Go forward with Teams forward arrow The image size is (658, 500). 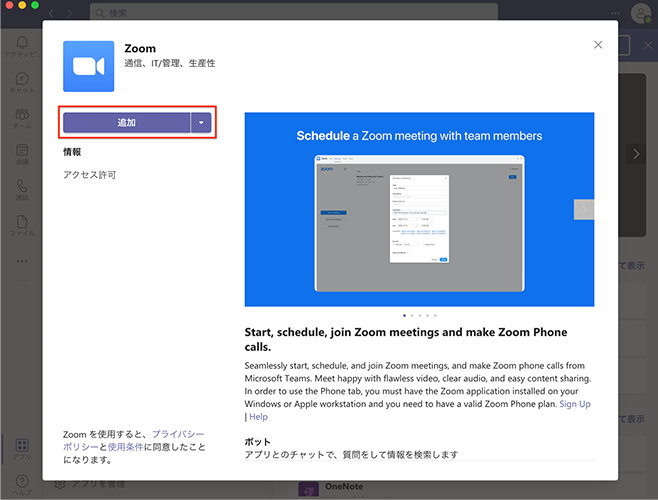70,13
